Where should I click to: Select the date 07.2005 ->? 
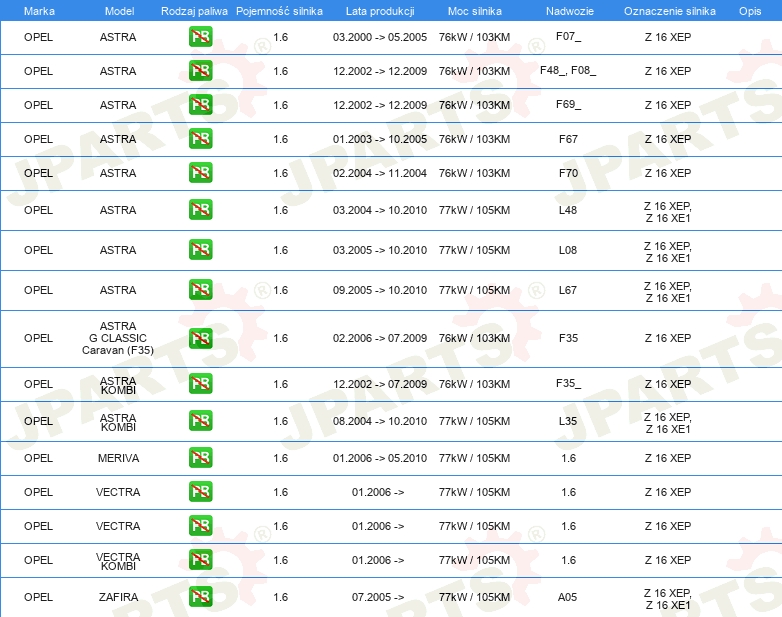point(378,597)
